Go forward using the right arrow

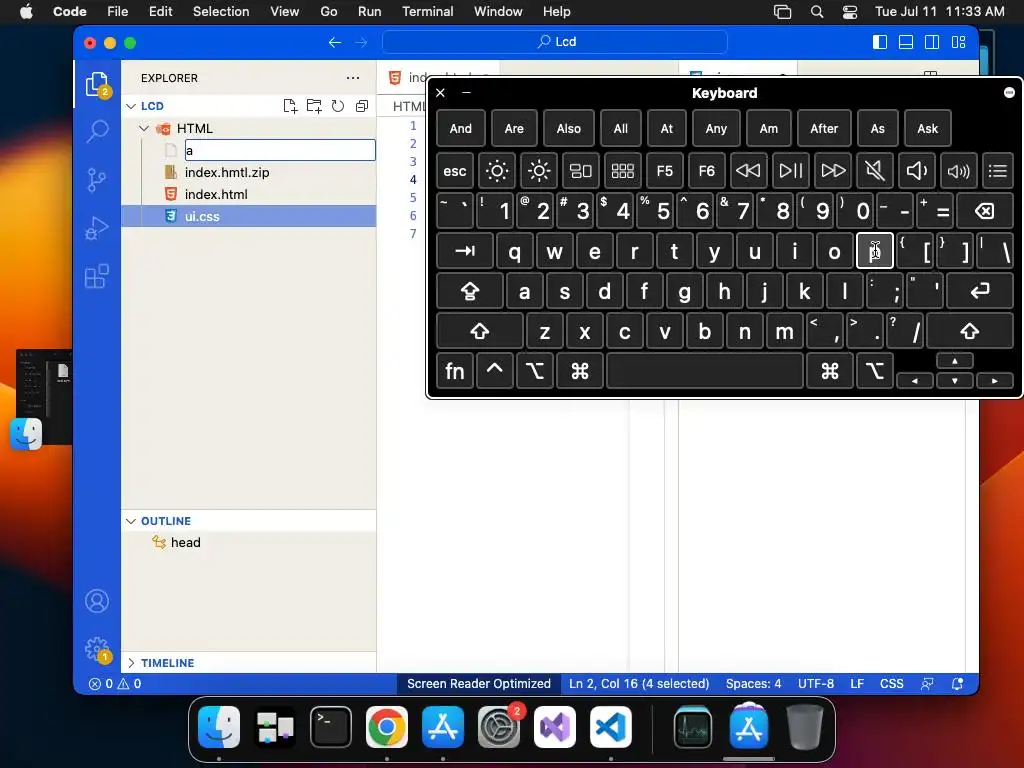click(361, 42)
